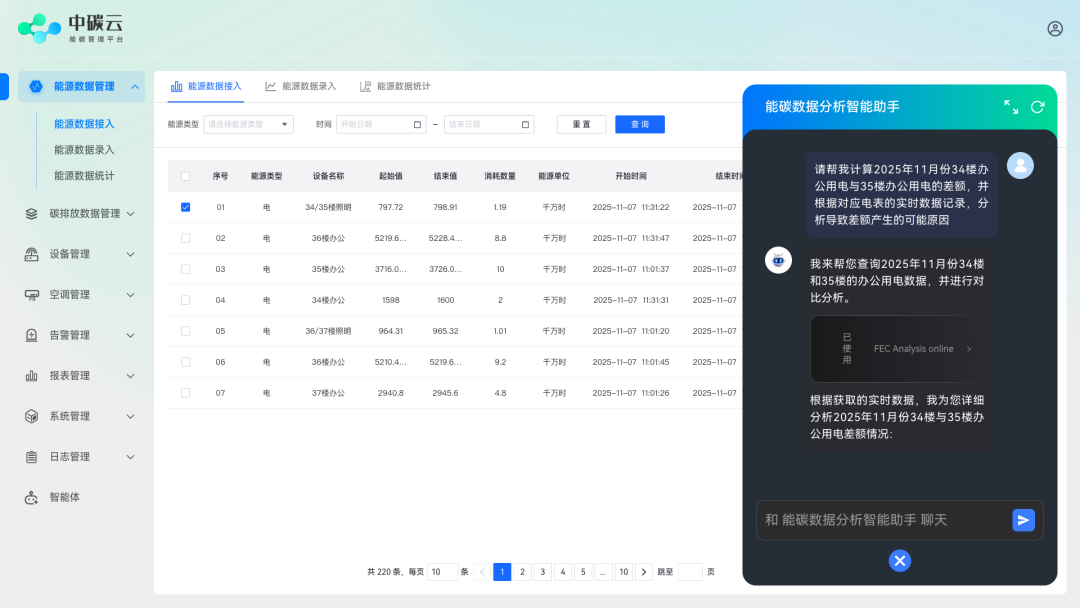Refresh the AI assistant conversation

pyautogui.click(x=1037, y=107)
